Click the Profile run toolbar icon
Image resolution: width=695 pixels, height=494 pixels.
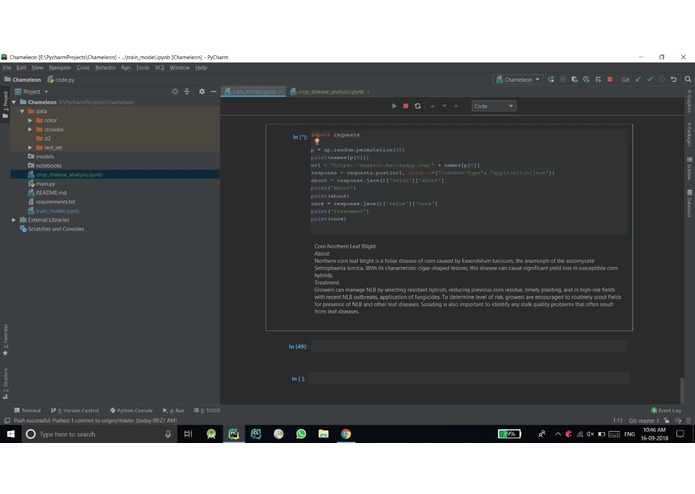coord(586,79)
